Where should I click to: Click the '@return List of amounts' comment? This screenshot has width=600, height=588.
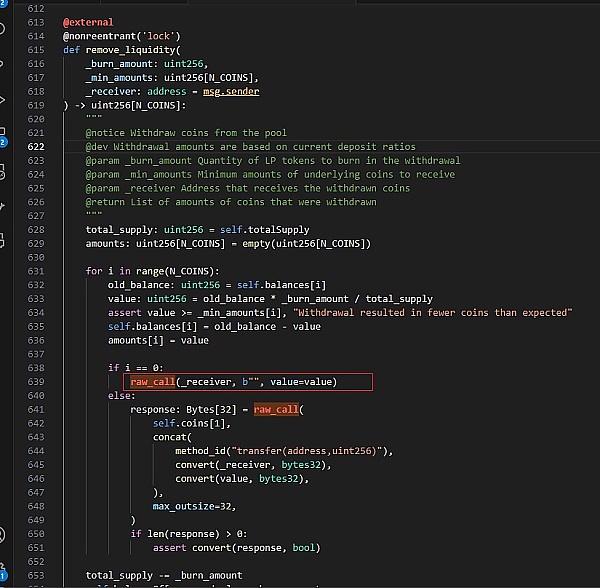(x=231, y=202)
